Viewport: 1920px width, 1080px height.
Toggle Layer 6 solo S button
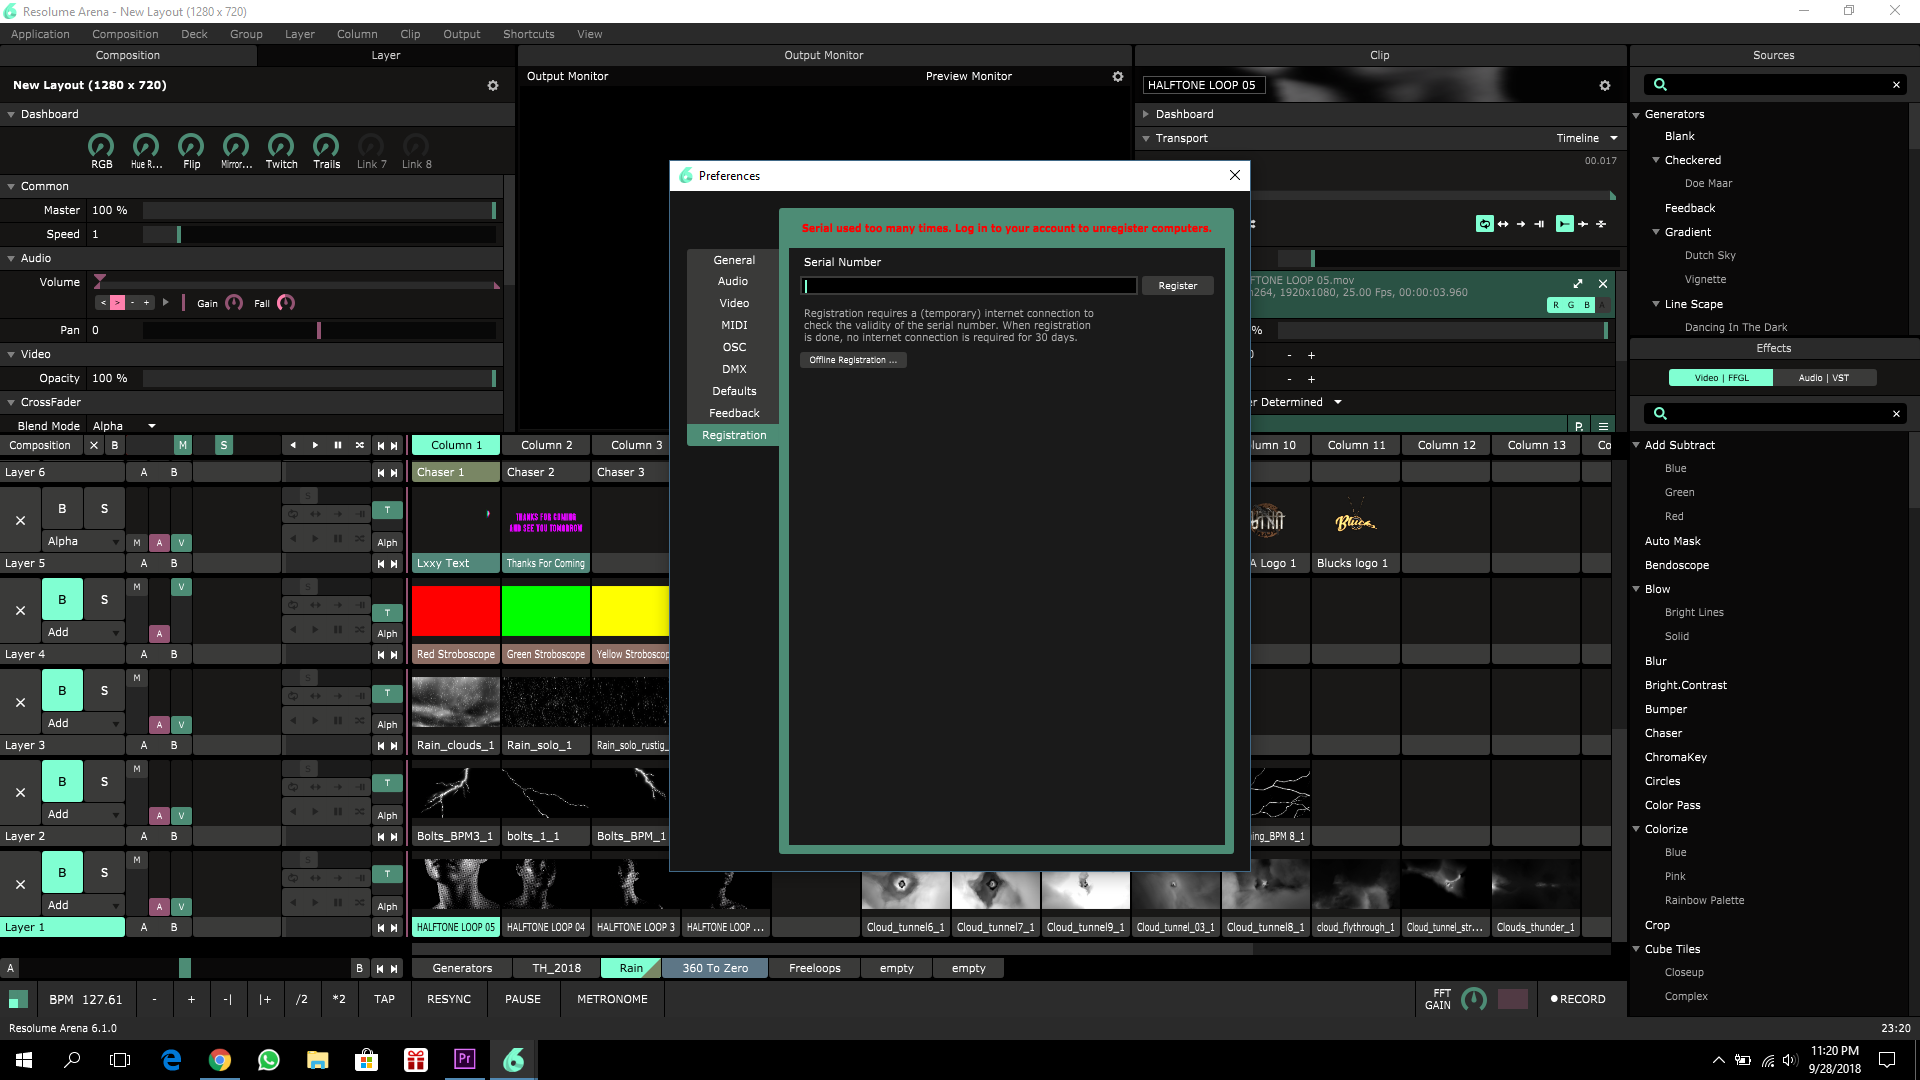104,509
